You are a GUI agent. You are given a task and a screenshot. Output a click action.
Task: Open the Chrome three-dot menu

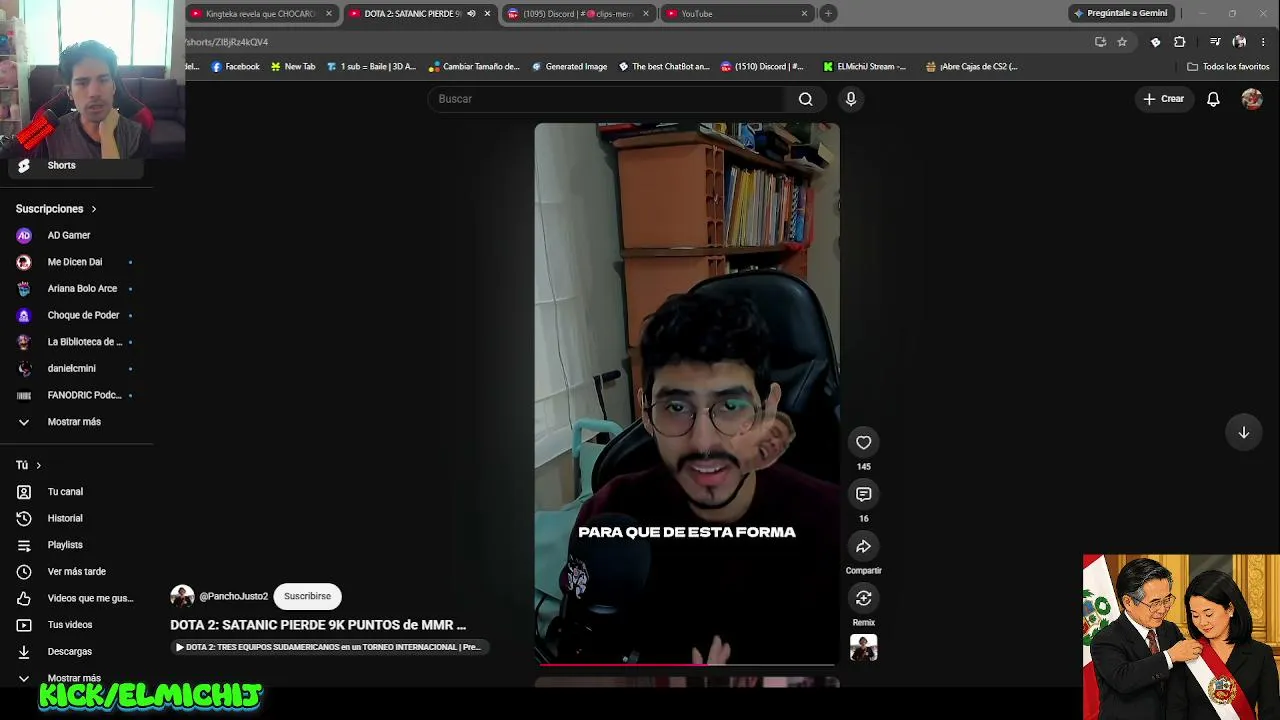pyautogui.click(x=1264, y=42)
